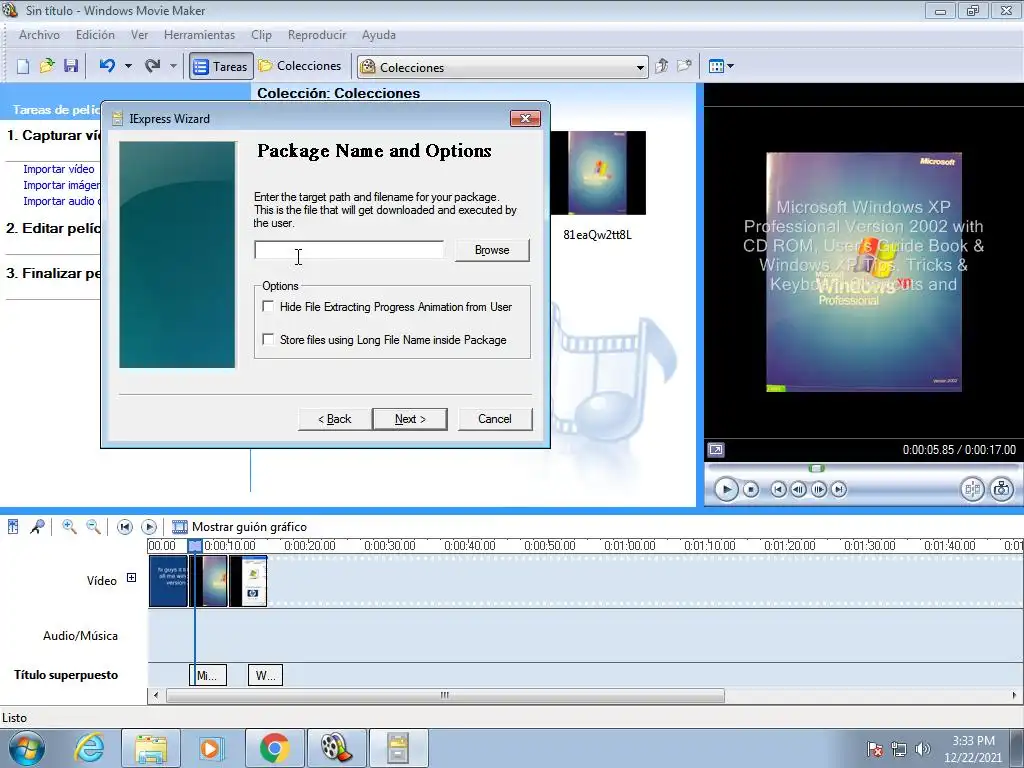Viewport: 1024px width, 768px height.
Task: Step to the next frame
Action: click(819, 489)
